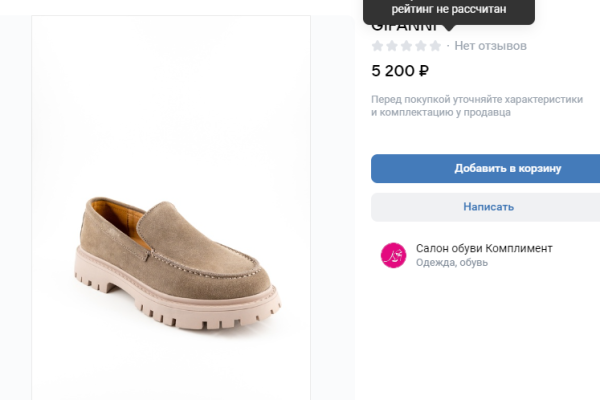Click the "Одежда, обувь" category caption
Viewport: 600px width, 400px height.
point(451,263)
